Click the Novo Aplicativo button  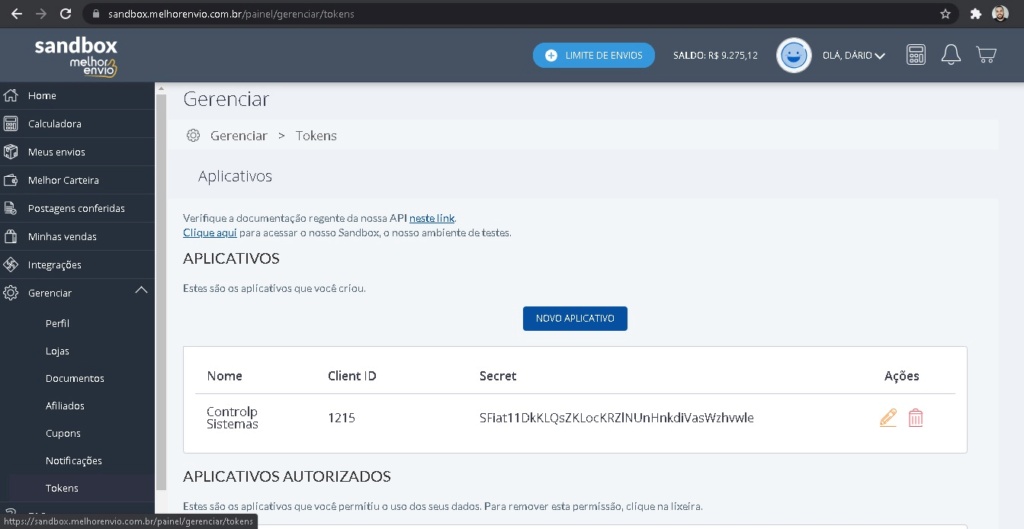point(575,318)
